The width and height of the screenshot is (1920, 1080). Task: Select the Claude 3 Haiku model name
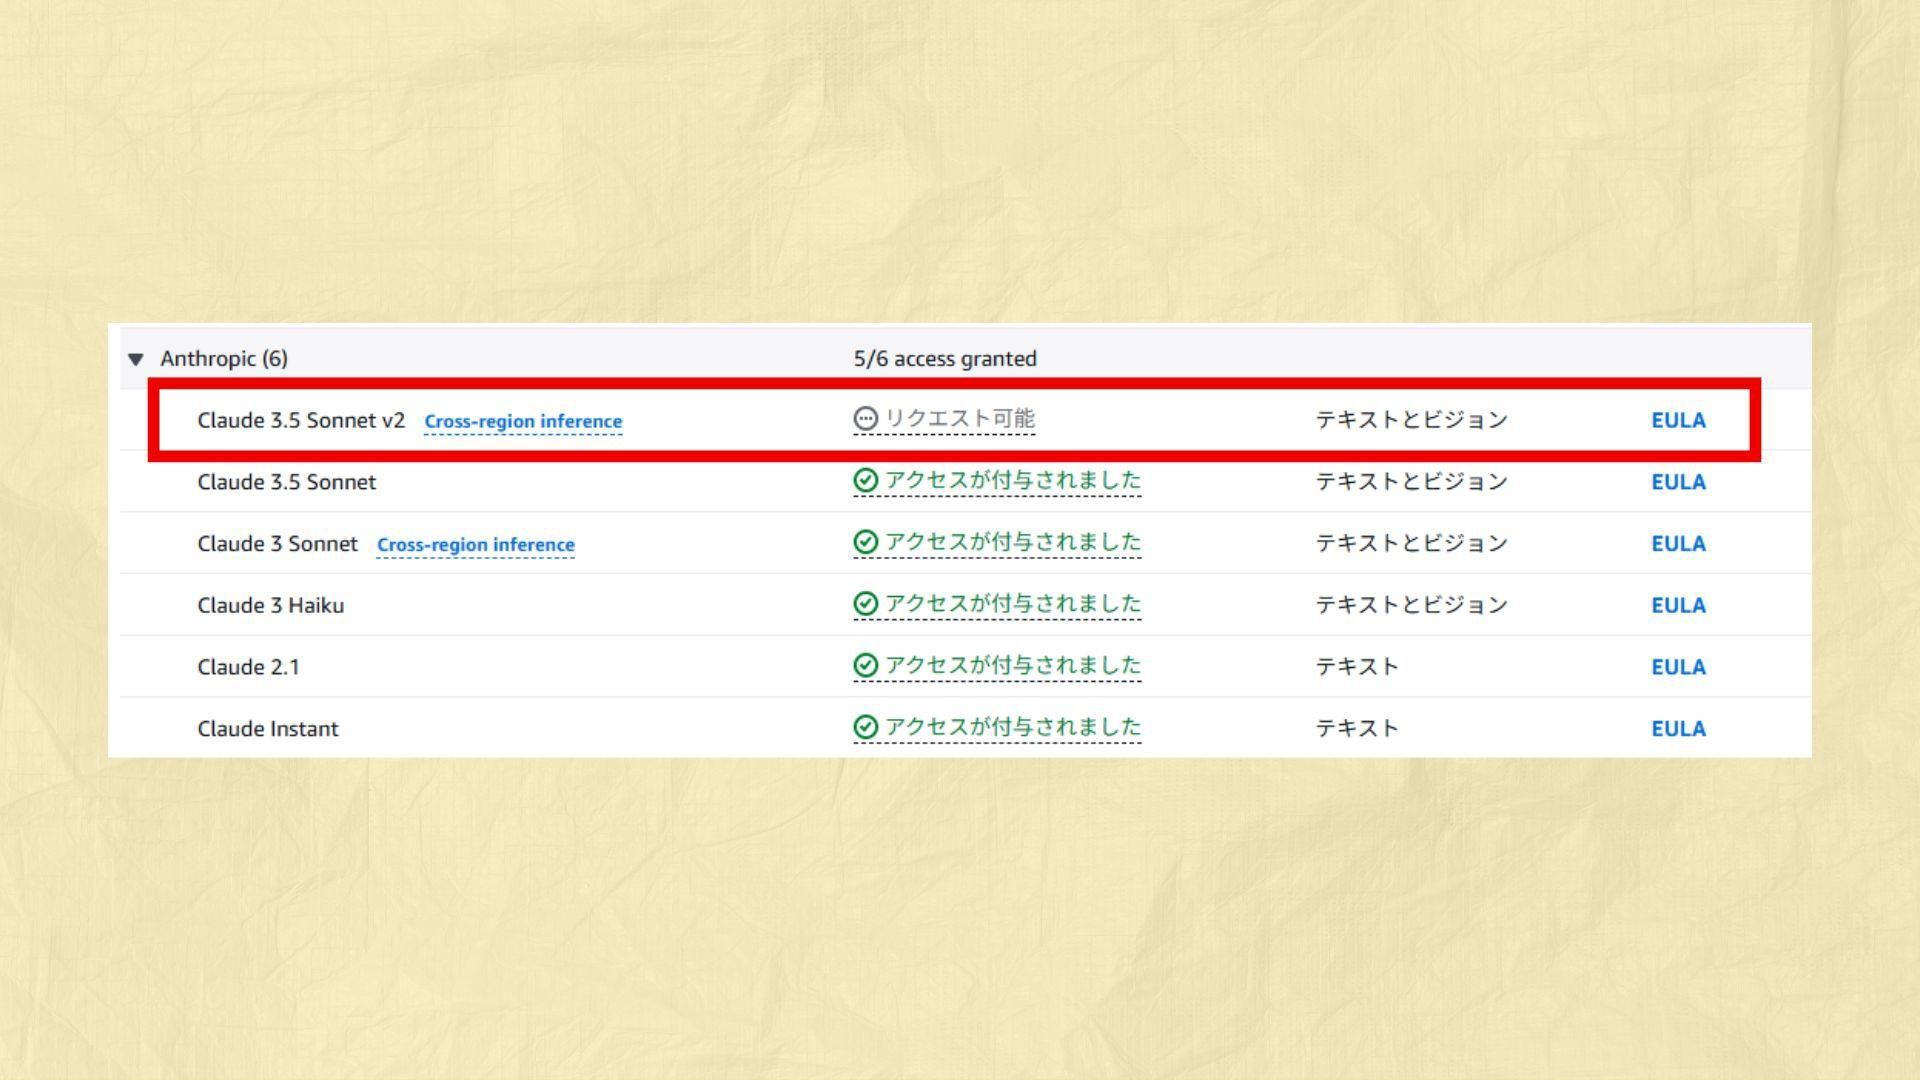(x=271, y=605)
